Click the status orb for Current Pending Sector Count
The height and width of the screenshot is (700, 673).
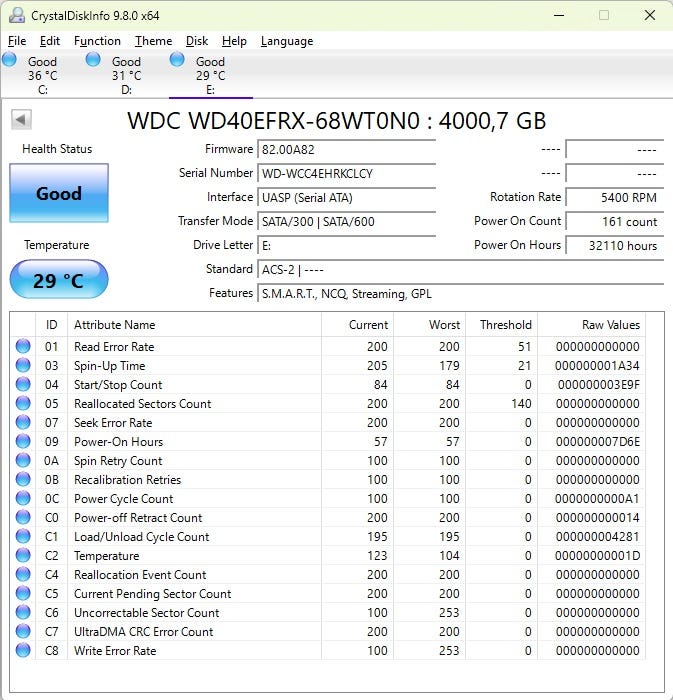pyautogui.click(x=23, y=593)
